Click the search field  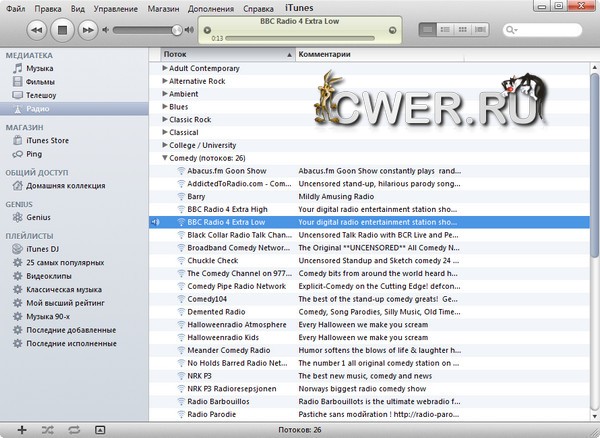click(x=542, y=30)
